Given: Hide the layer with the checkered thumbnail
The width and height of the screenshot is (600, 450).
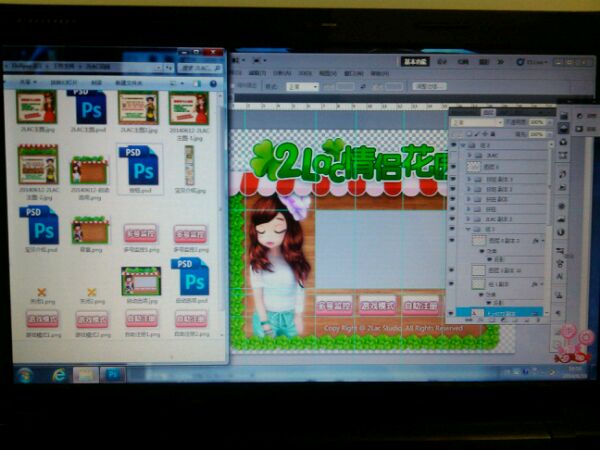Looking at the screenshot, I should [x=453, y=167].
